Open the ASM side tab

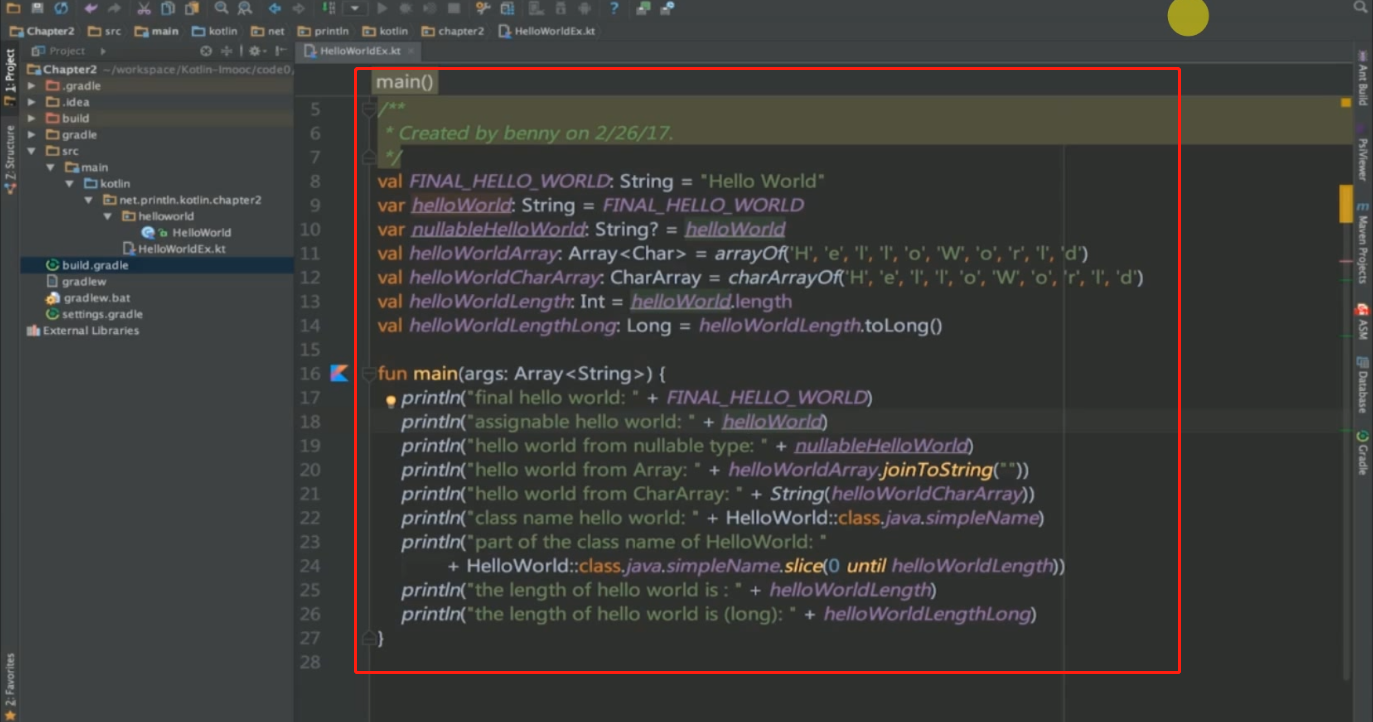[x=1362, y=322]
